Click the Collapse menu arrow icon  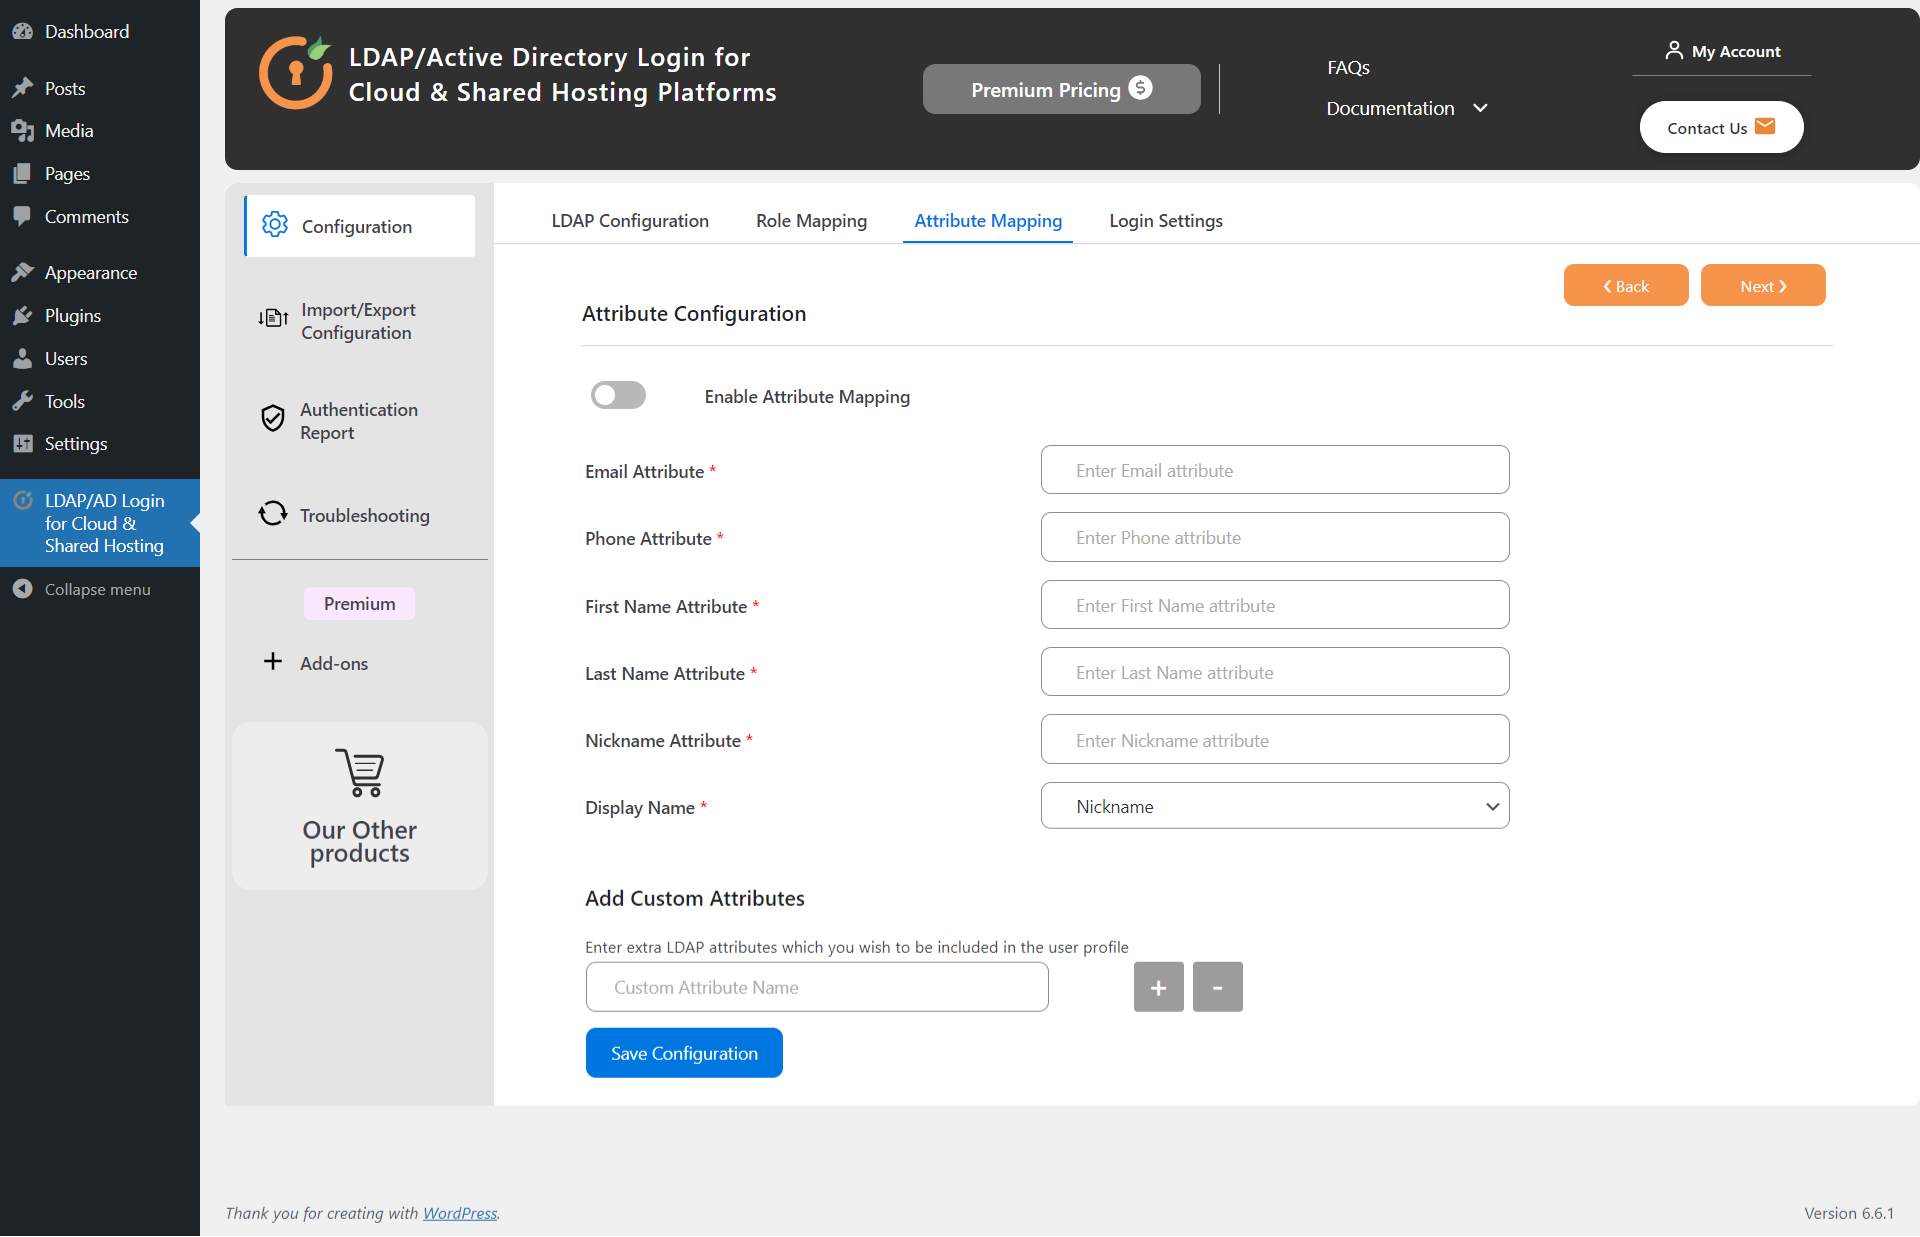click(x=22, y=589)
